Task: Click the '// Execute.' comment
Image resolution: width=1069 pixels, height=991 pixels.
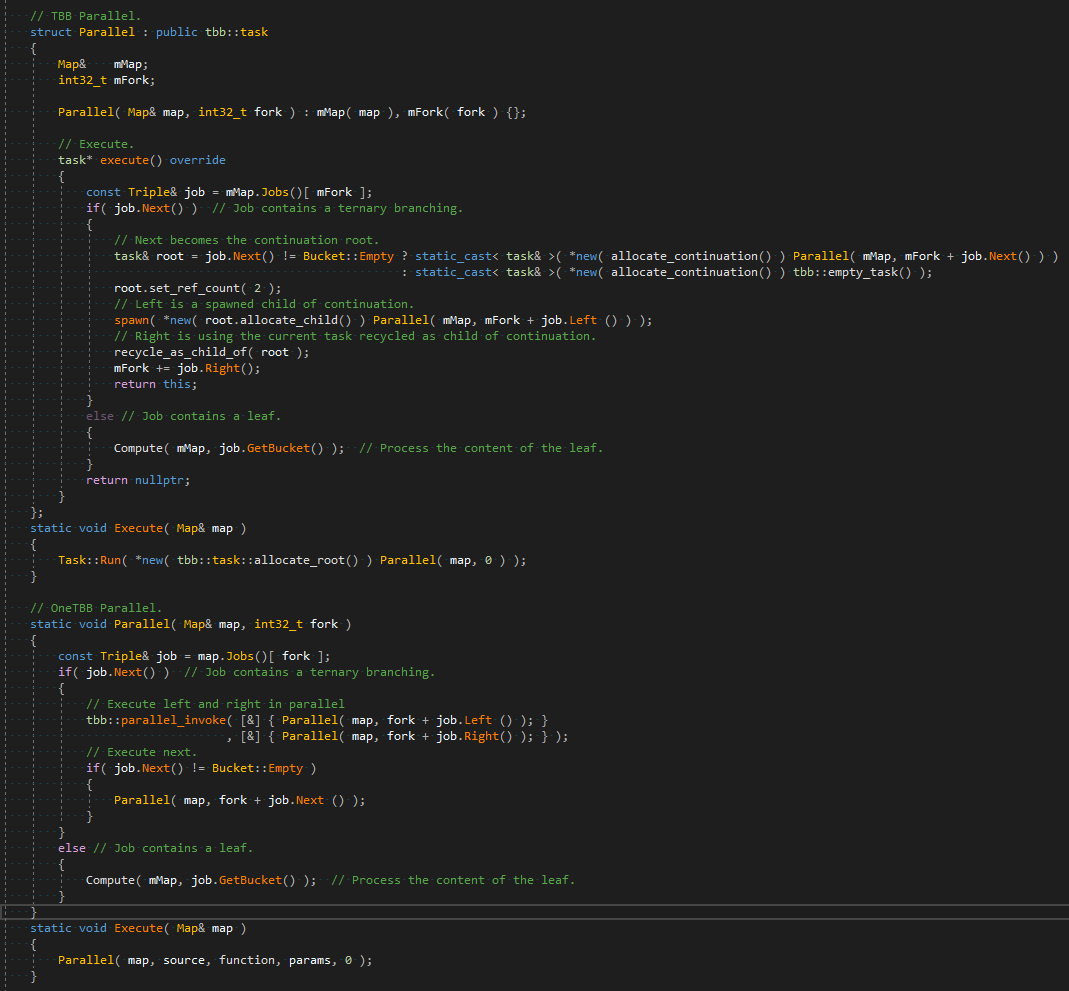Action: click(96, 144)
